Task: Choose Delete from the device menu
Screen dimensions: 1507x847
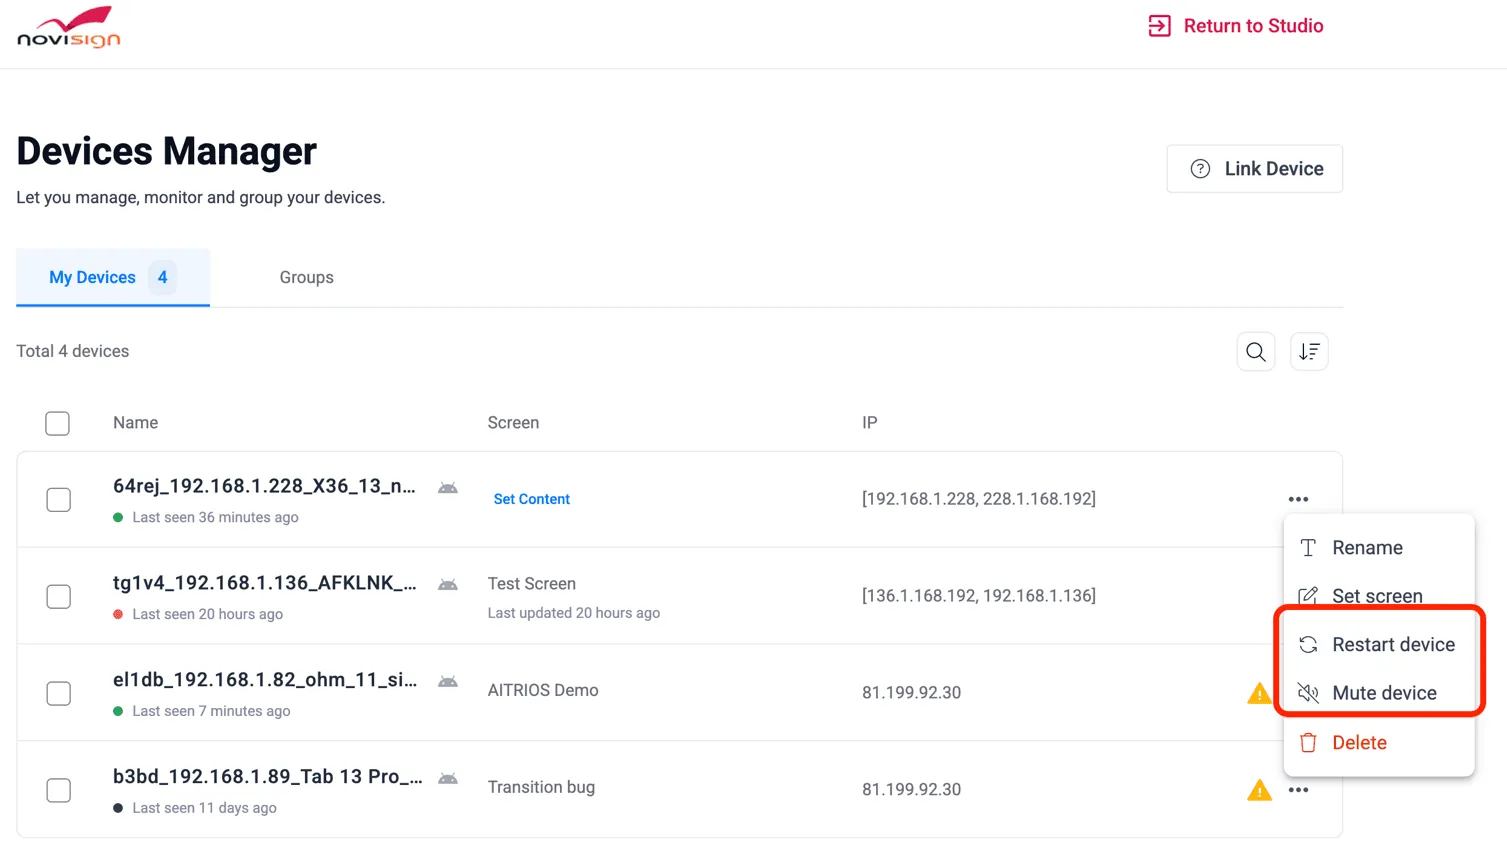Action: tap(1358, 743)
